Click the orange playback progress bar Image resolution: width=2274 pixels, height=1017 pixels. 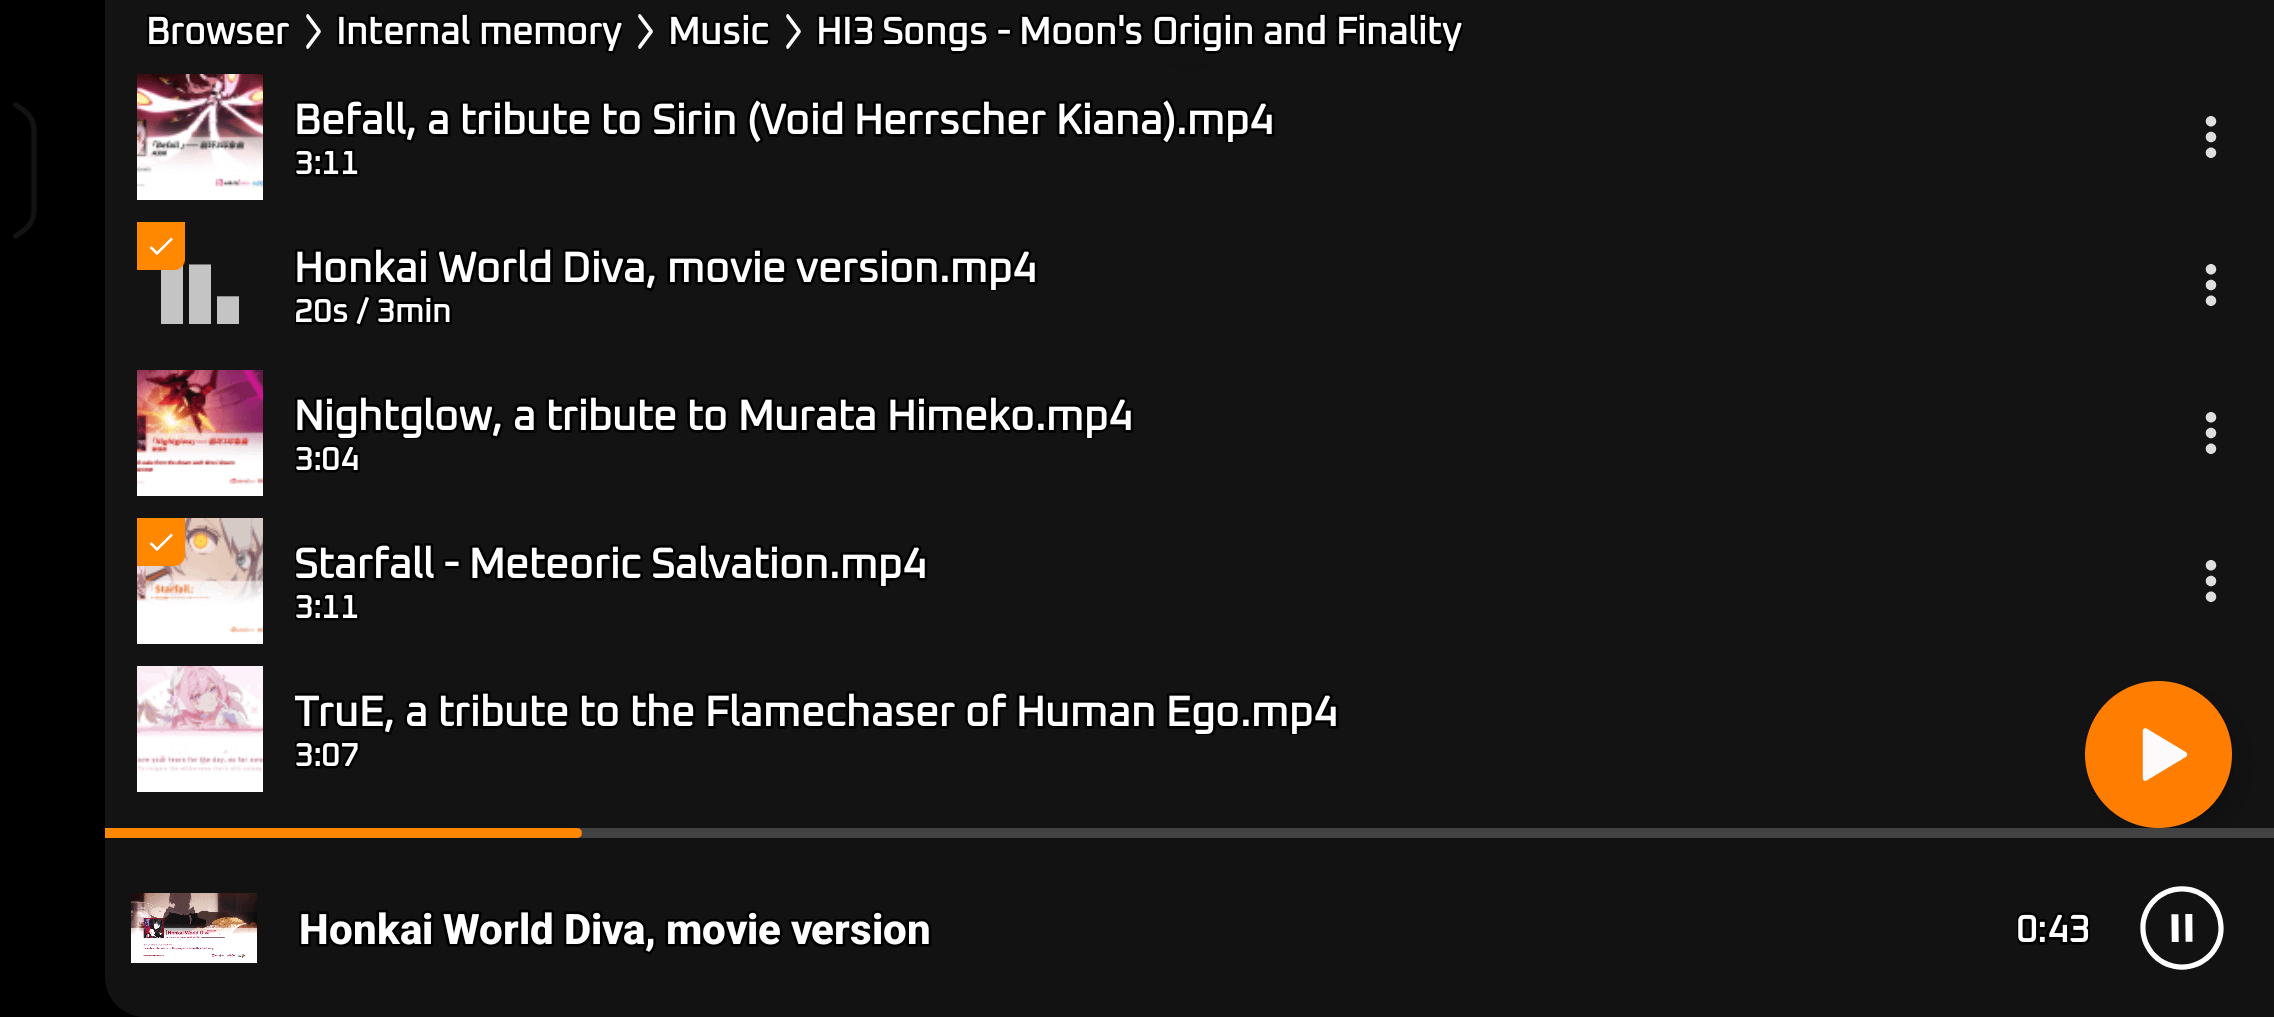pyautogui.click(x=343, y=832)
